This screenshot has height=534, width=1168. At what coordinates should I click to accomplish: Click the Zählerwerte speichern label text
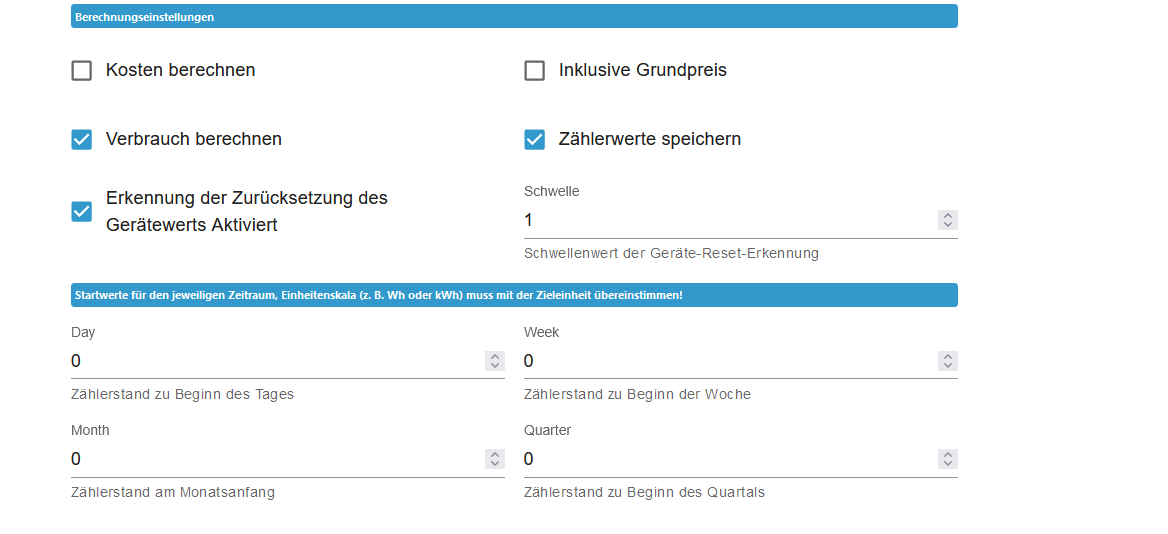[x=650, y=140]
